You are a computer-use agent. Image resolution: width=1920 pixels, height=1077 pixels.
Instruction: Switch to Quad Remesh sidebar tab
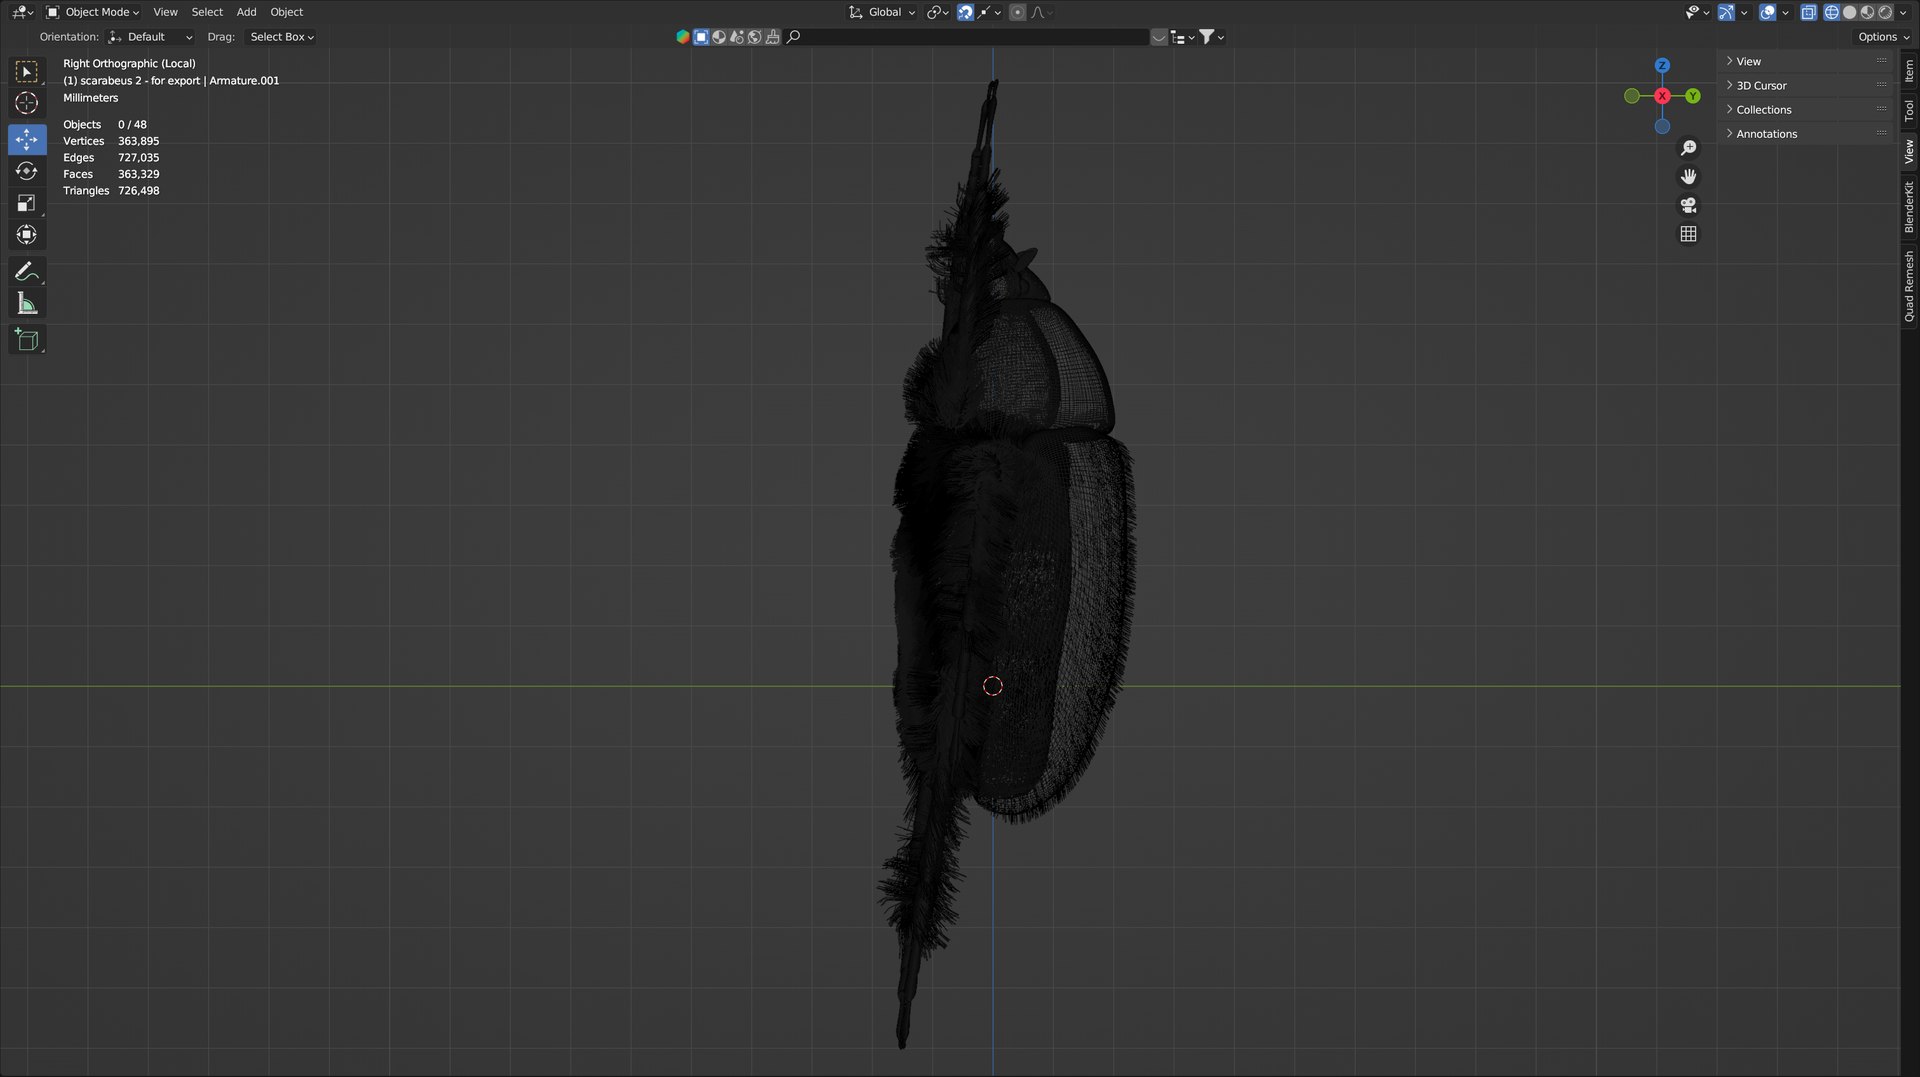(x=1909, y=286)
